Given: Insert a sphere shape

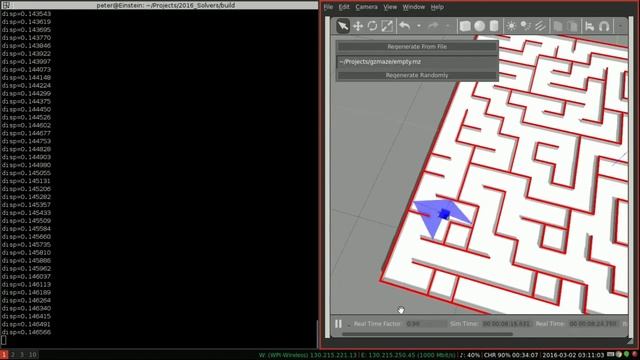Looking at the screenshot, I should (480, 26).
